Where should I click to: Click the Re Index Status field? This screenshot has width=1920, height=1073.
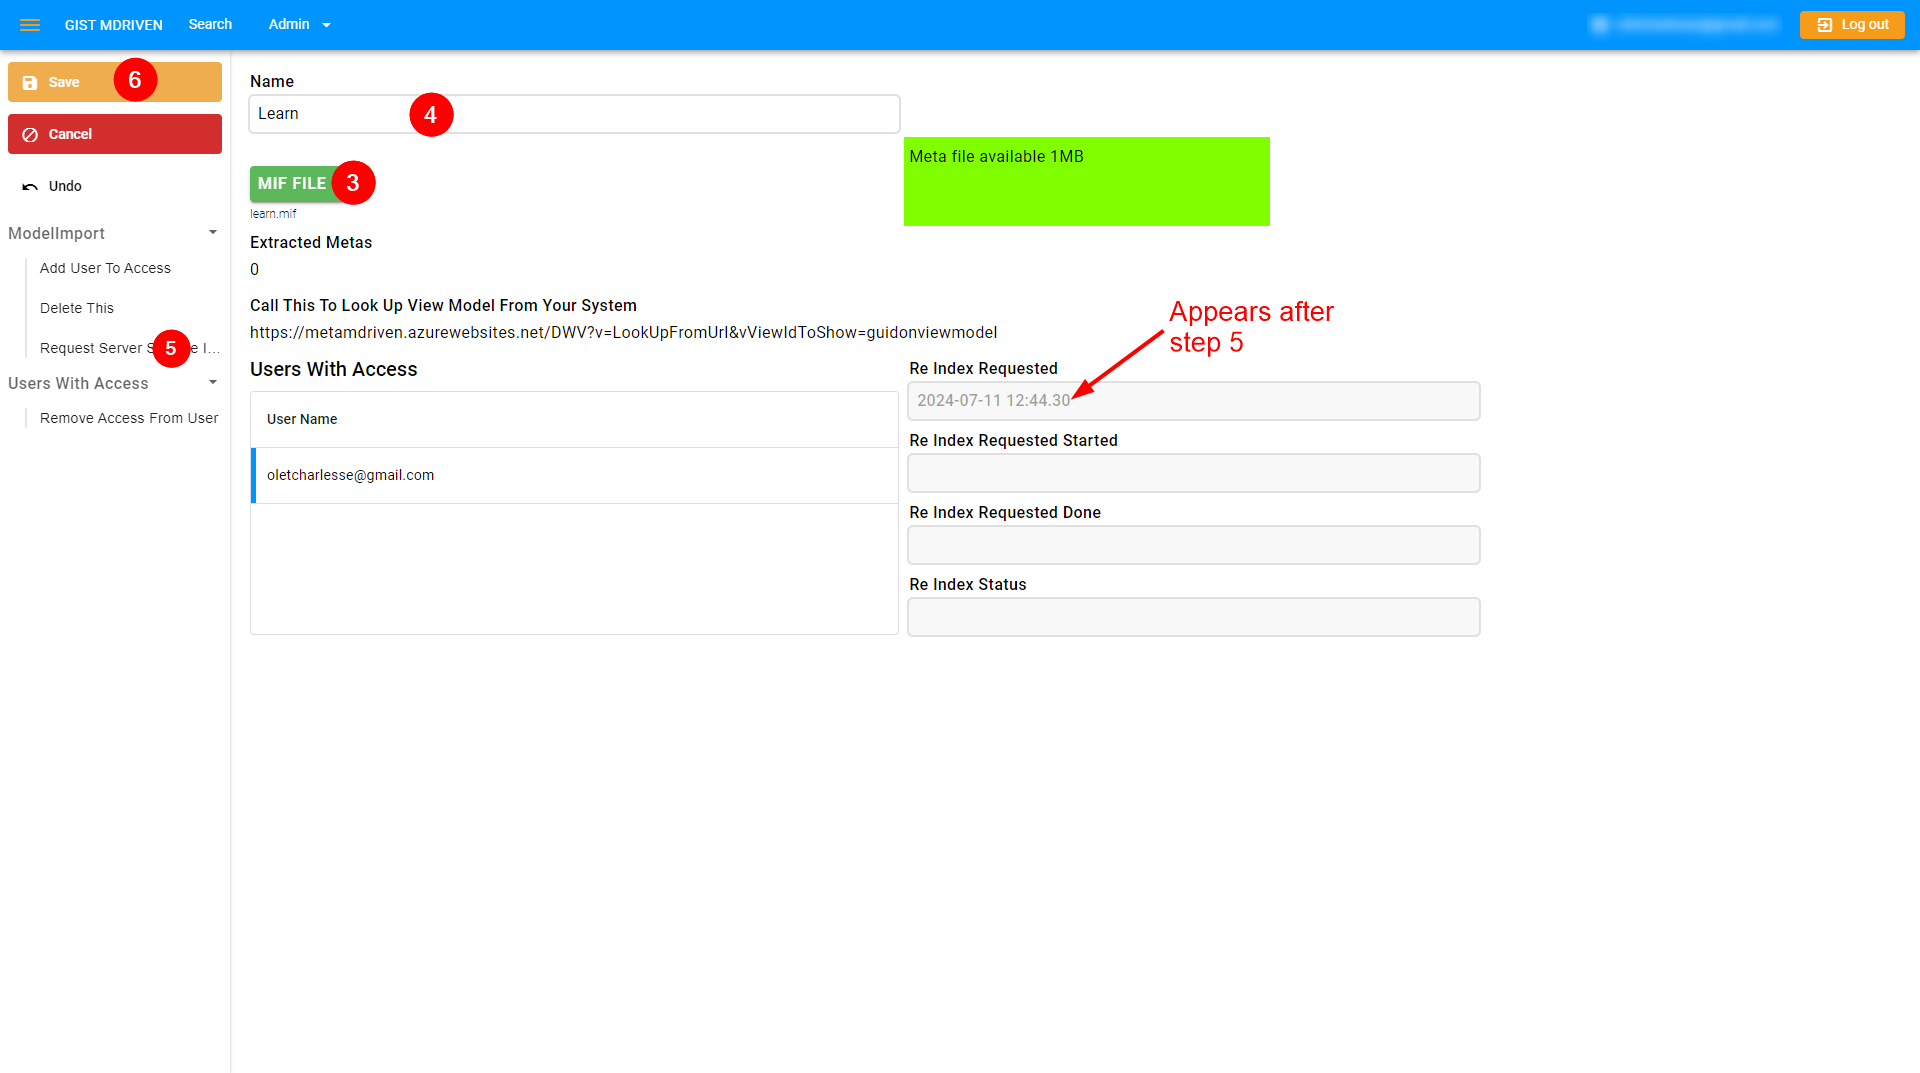pos(1193,617)
